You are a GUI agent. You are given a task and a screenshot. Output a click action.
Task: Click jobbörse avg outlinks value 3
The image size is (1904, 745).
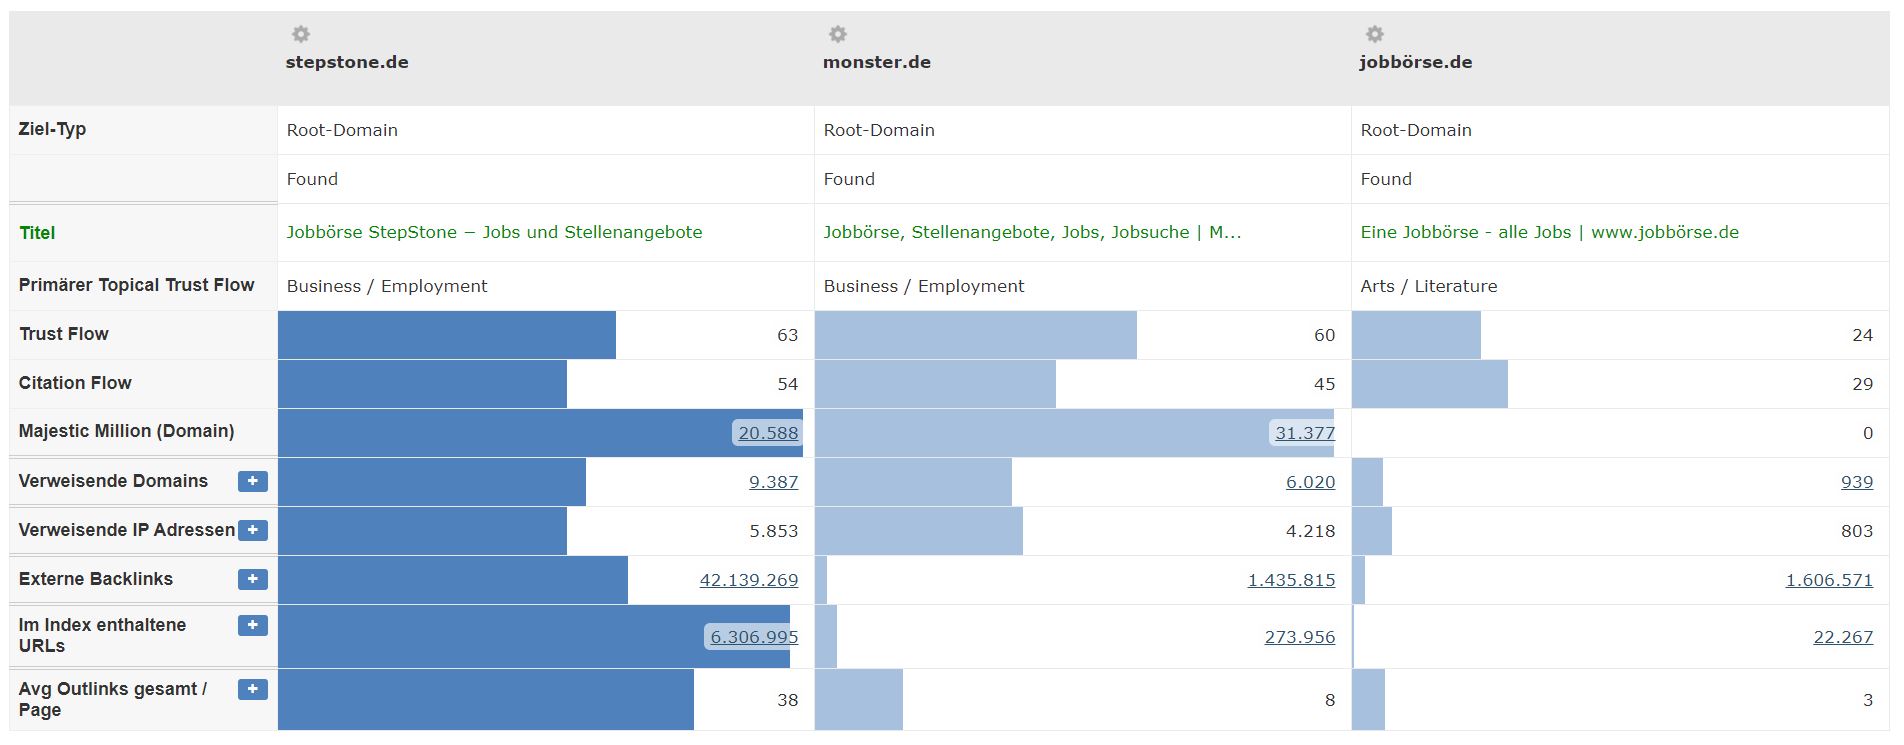pos(1868,700)
